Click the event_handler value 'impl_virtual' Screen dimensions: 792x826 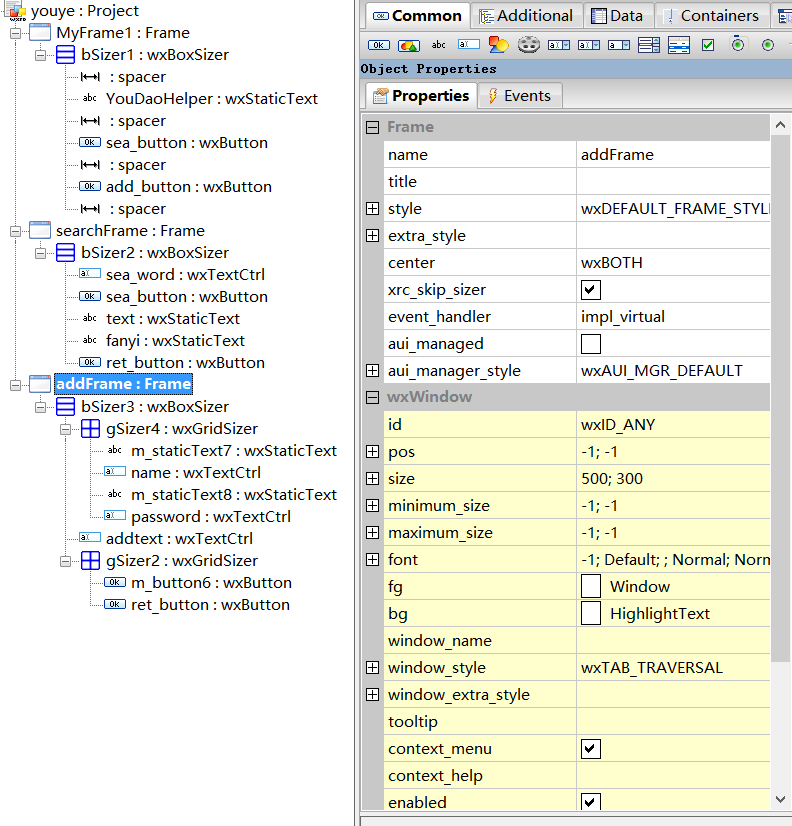pyautogui.click(x=673, y=317)
